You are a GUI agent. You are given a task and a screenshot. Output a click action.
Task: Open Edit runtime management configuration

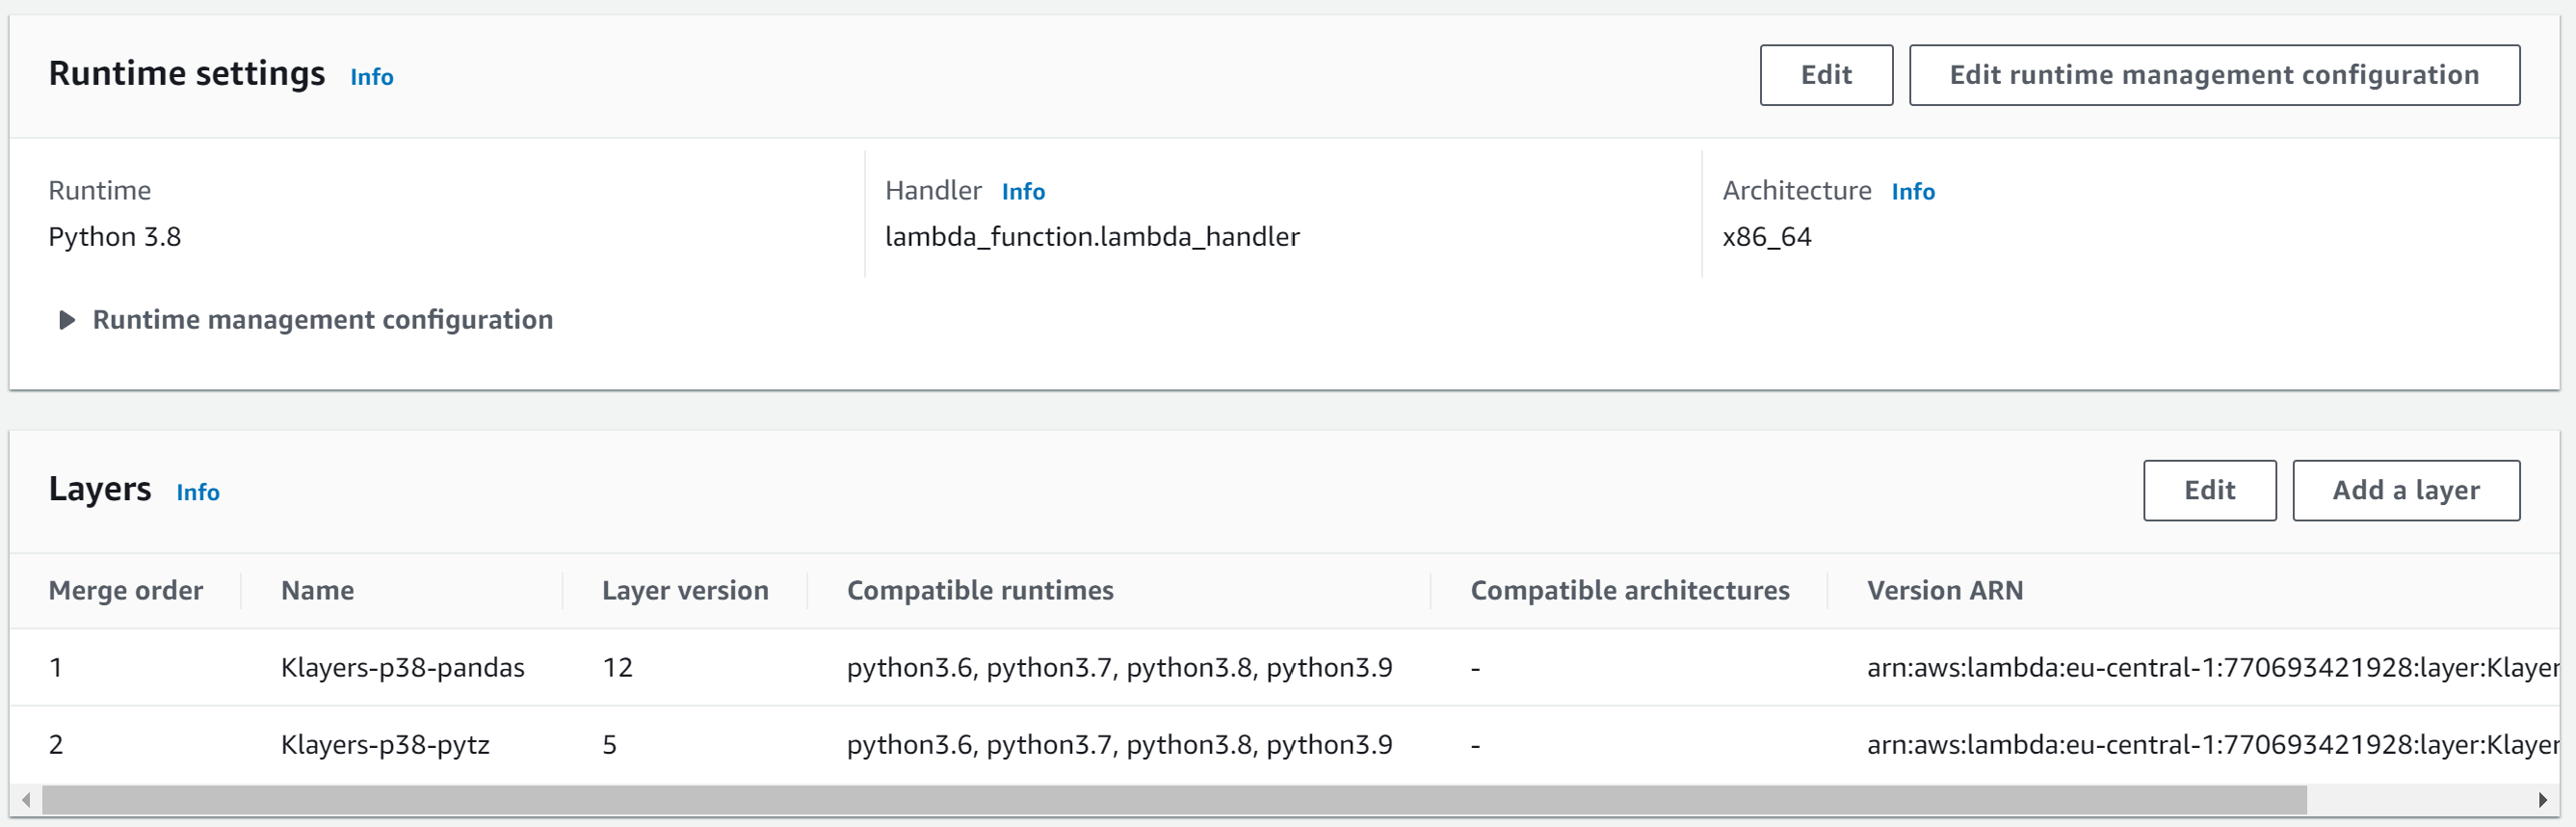tap(2213, 75)
